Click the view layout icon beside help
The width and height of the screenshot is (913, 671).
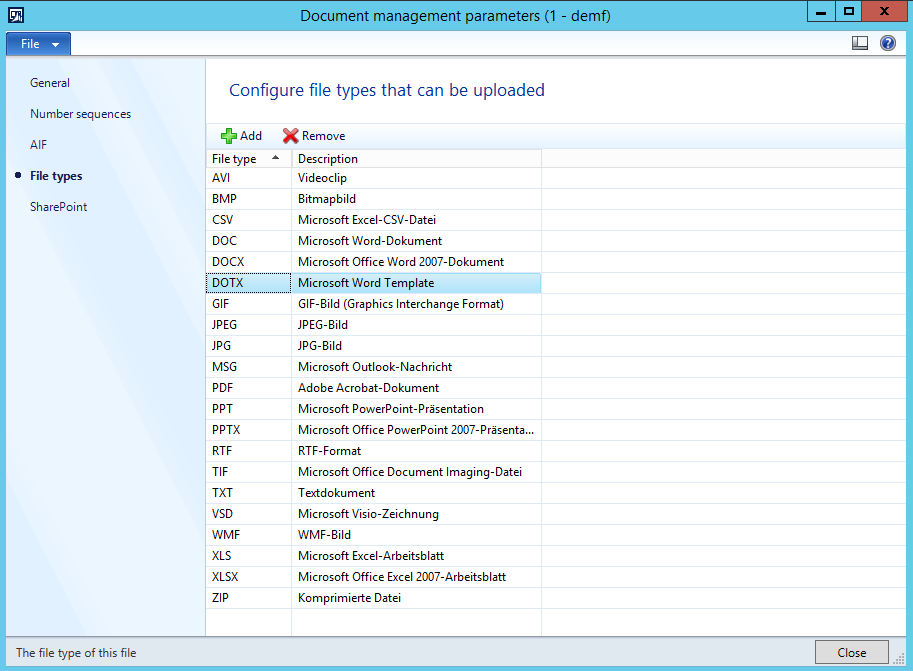[860, 43]
